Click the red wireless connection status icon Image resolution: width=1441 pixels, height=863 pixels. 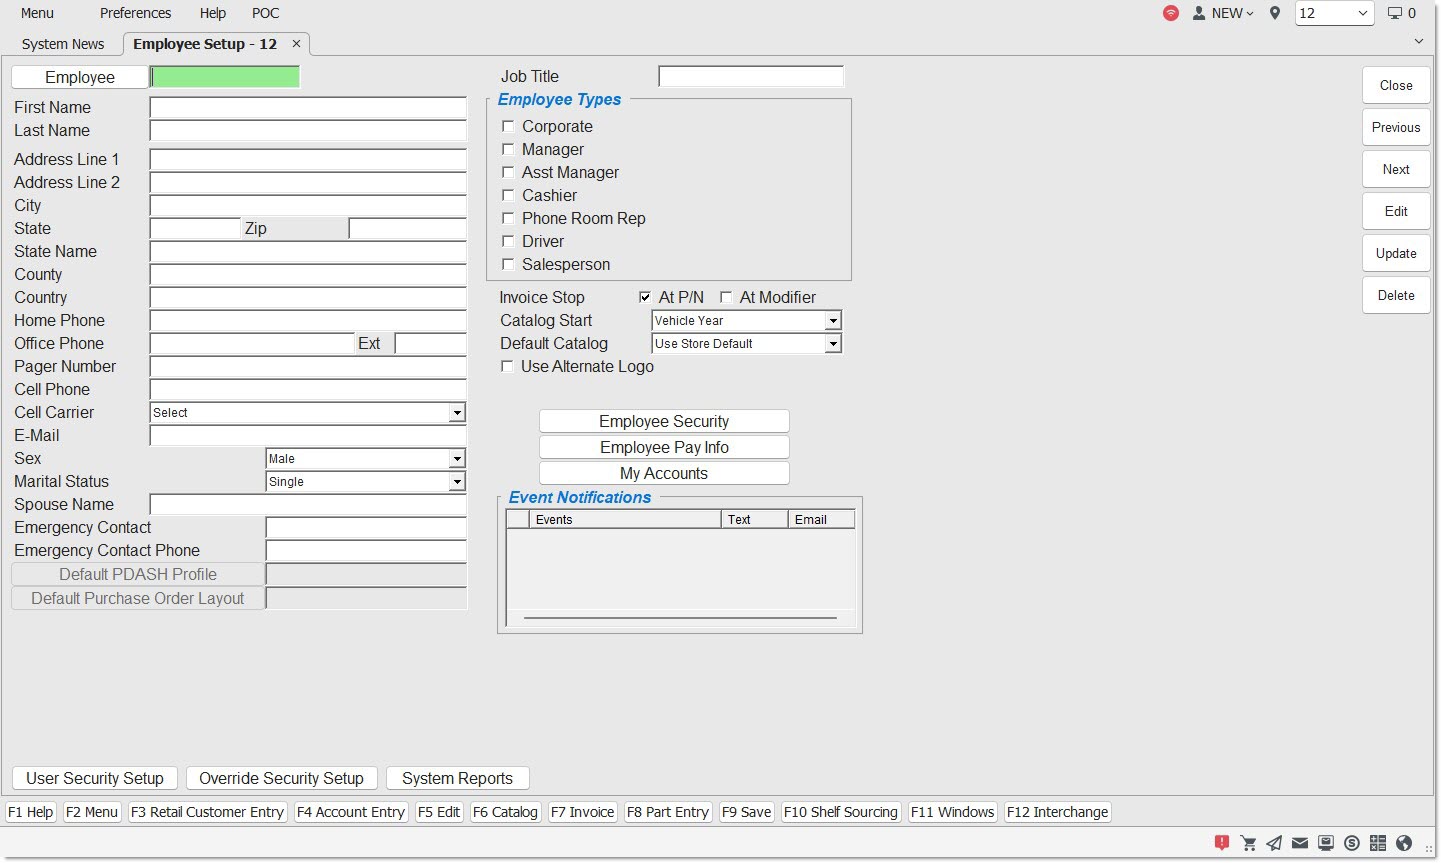click(1170, 13)
